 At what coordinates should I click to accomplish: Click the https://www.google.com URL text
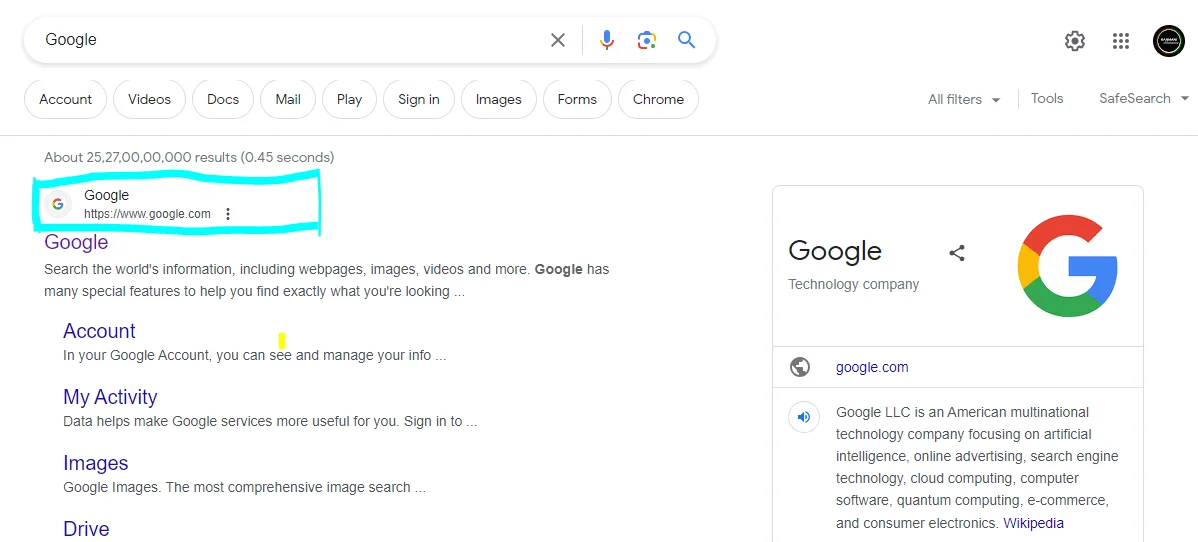click(x=147, y=214)
